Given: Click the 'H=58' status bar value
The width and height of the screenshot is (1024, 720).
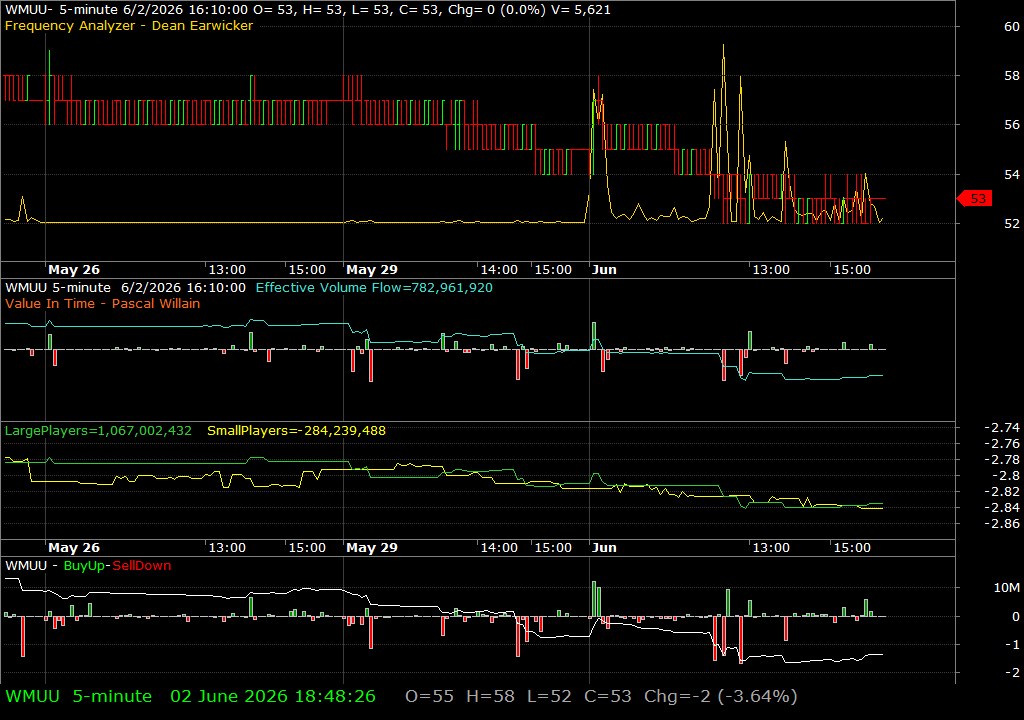Looking at the screenshot, I should [490, 696].
